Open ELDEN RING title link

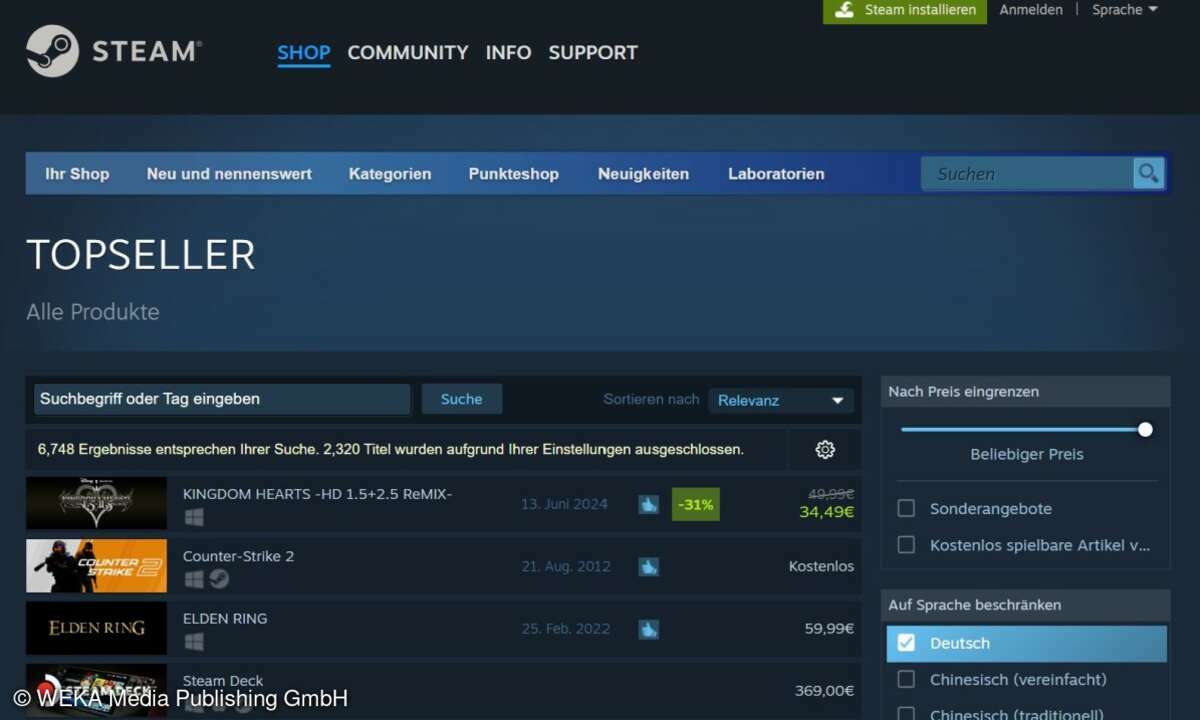(x=225, y=618)
